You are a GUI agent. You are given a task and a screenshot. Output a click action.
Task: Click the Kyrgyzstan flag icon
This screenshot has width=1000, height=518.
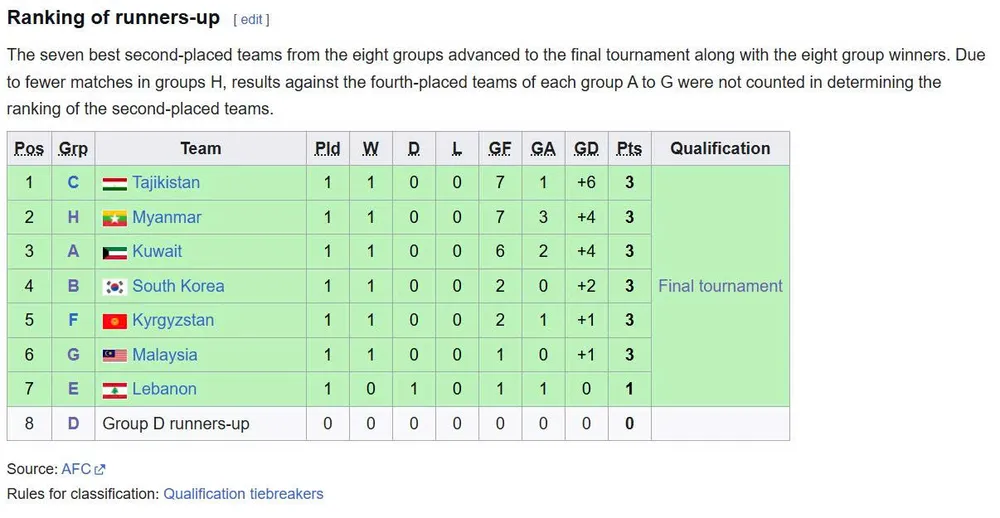point(115,321)
